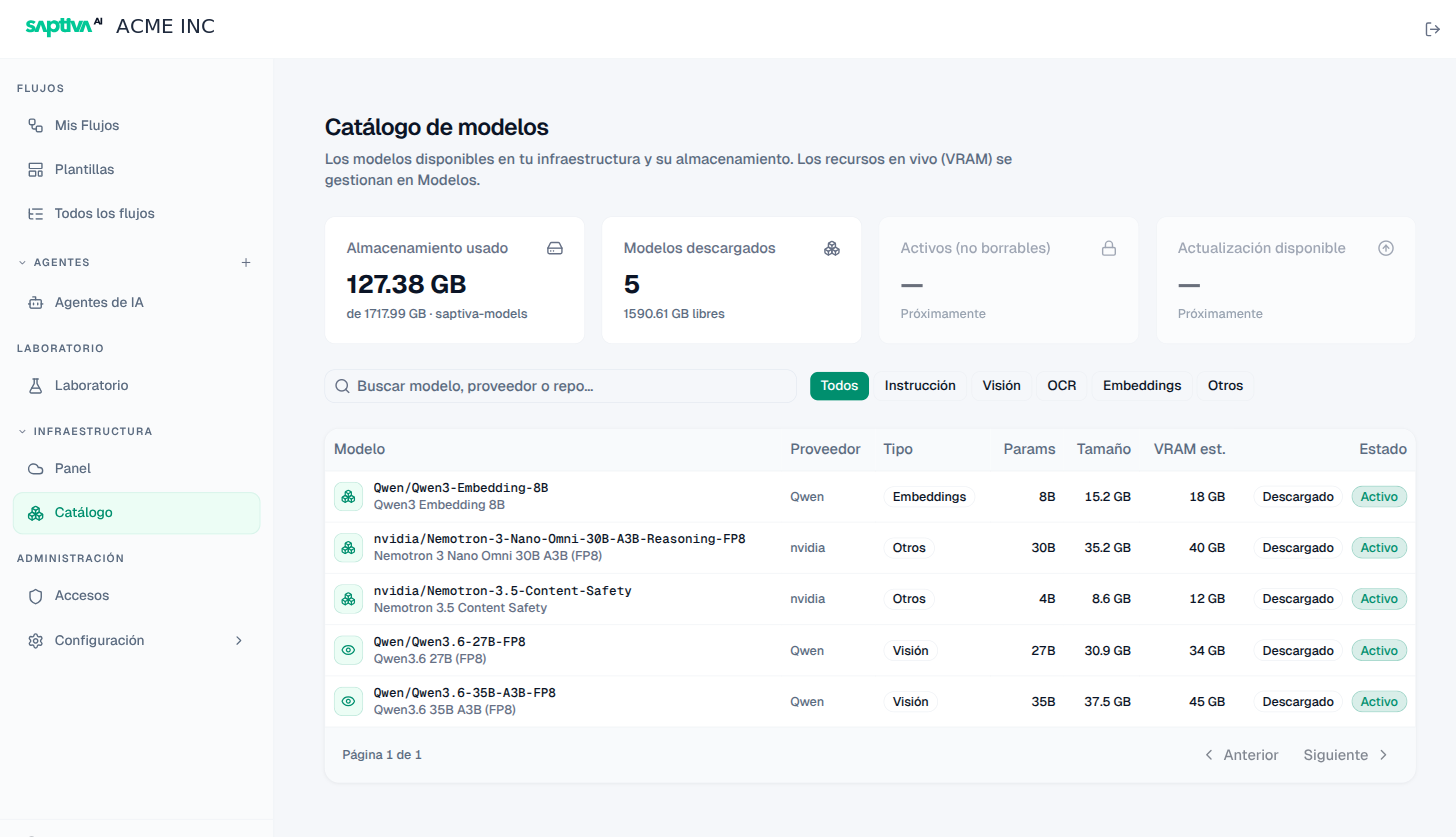The height and width of the screenshot is (837, 1456).
Task: Click the Accesos shield icon
Action: [35, 596]
